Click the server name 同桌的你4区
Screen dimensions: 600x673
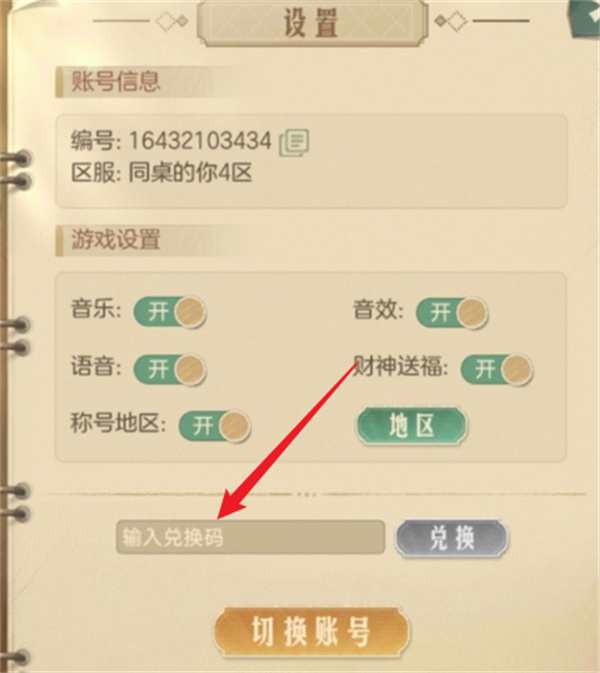click(190, 173)
